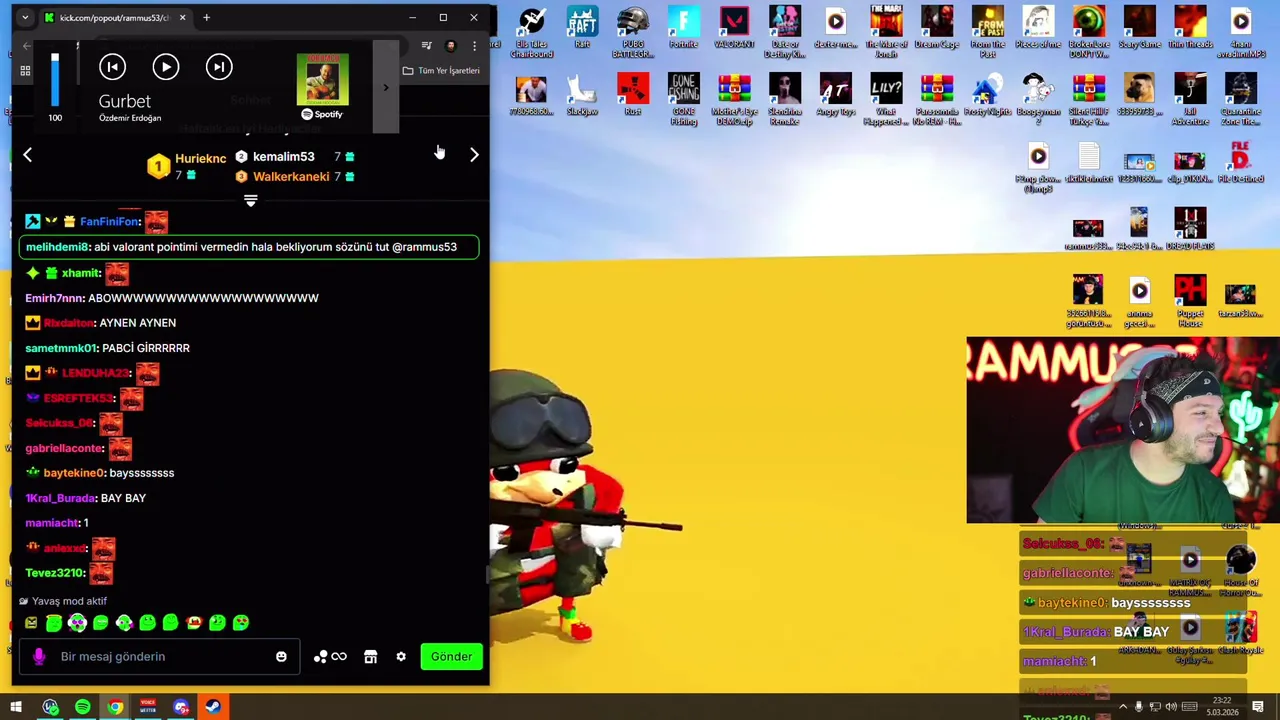Open Chrome media control icon

(427, 46)
